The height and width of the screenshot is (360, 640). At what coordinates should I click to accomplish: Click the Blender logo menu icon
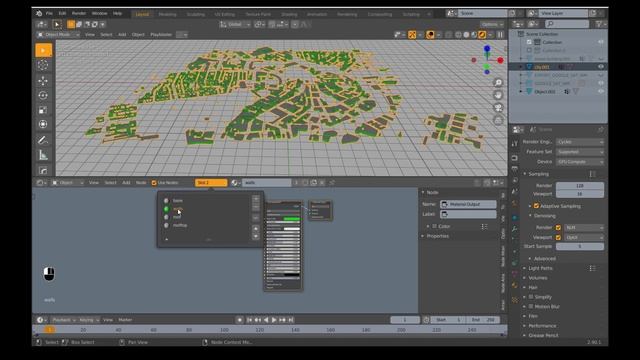pos(39,13)
